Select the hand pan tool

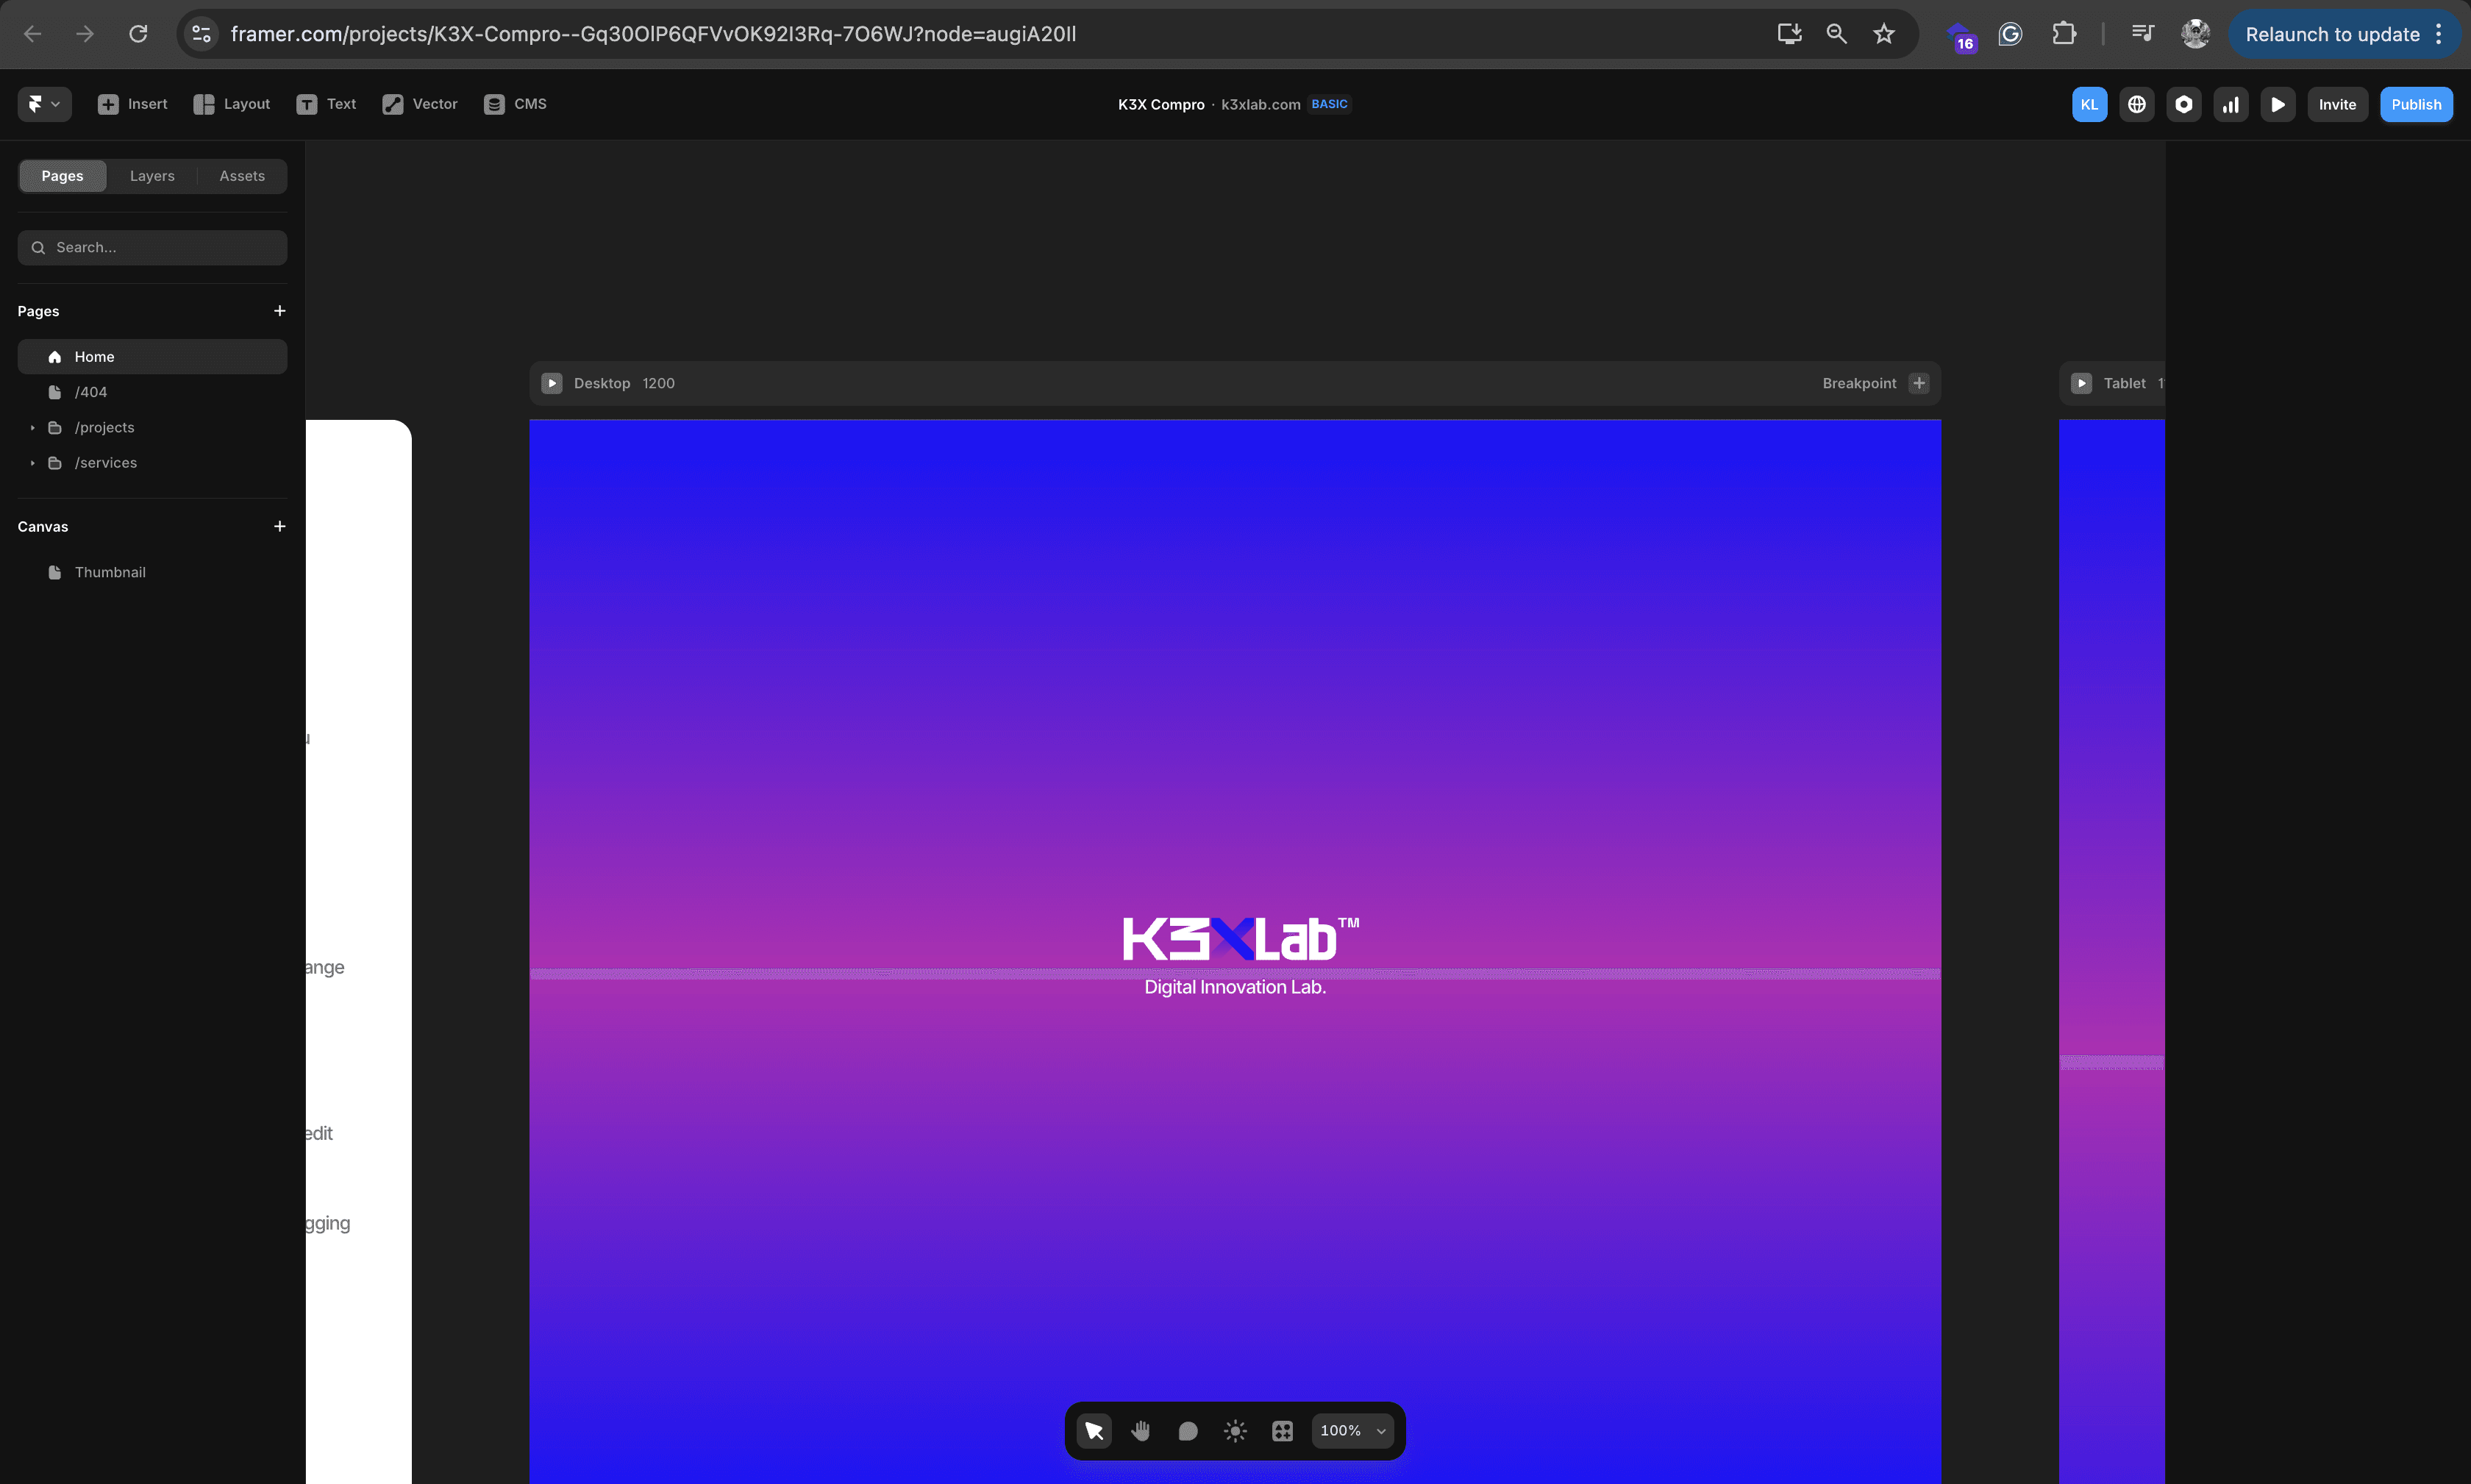pos(1140,1431)
